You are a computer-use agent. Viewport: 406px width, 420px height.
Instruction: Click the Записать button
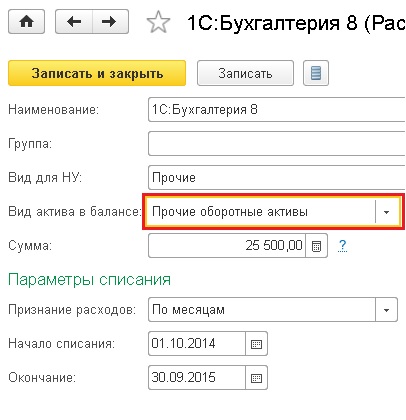point(245,73)
